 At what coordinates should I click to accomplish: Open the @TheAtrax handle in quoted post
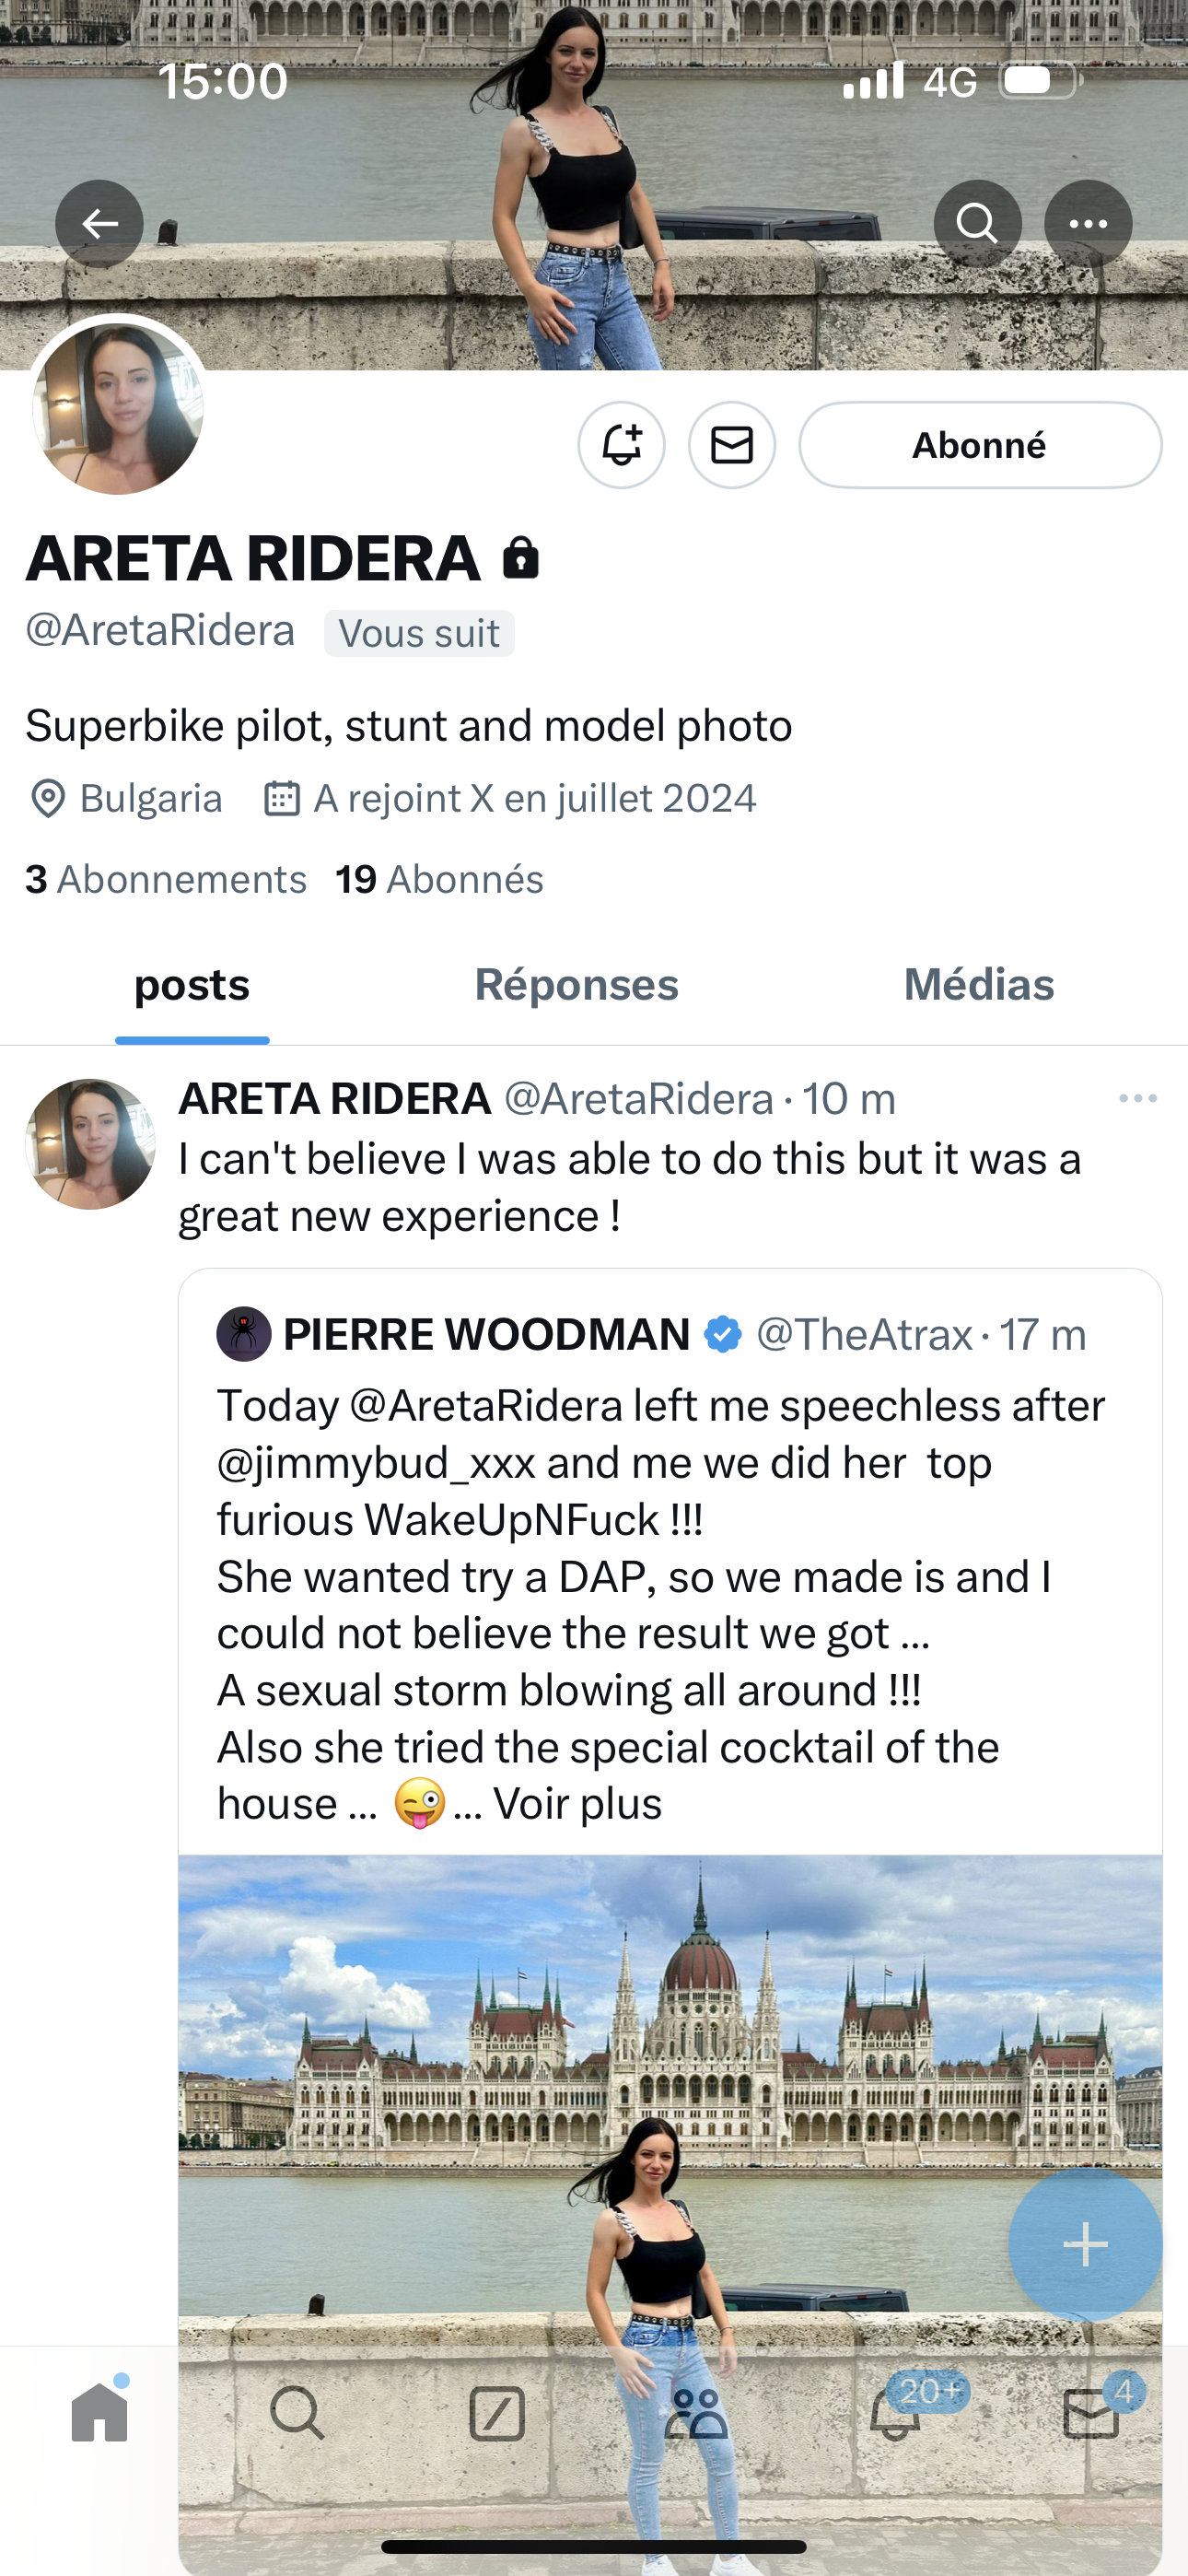pos(864,1334)
